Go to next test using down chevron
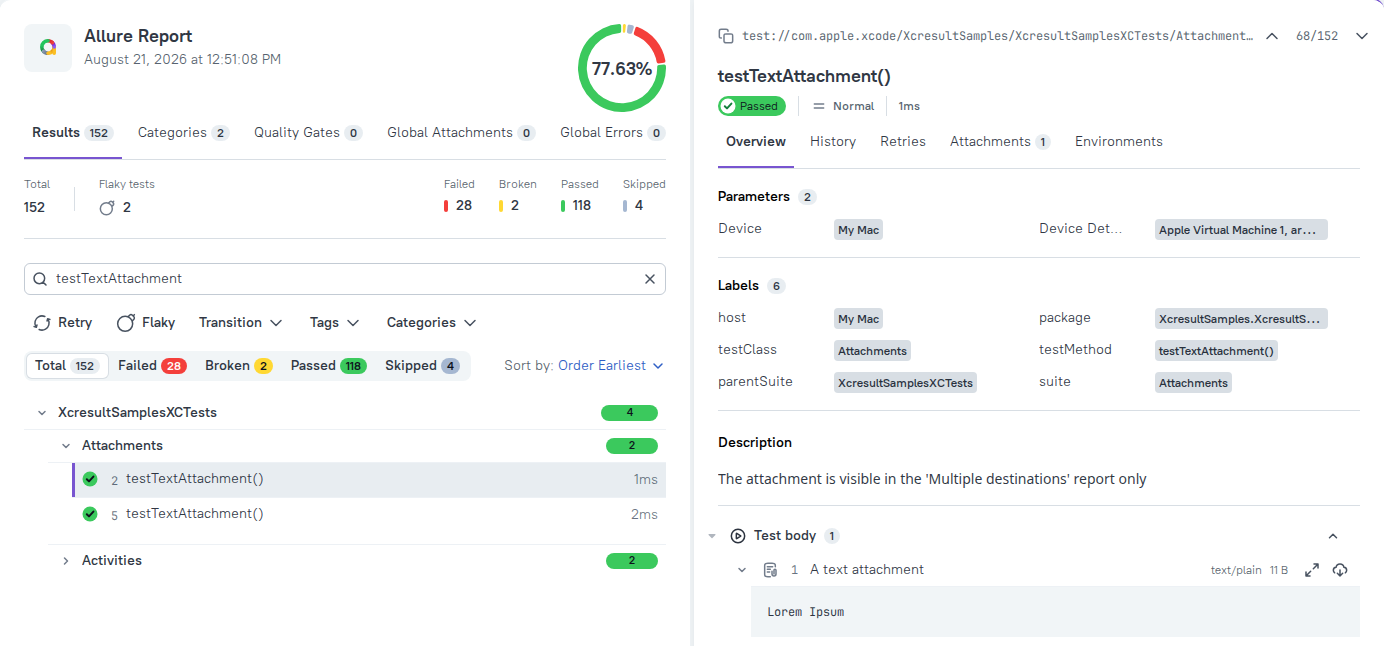Image resolution: width=1384 pixels, height=646 pixels. pos(1361,36)
